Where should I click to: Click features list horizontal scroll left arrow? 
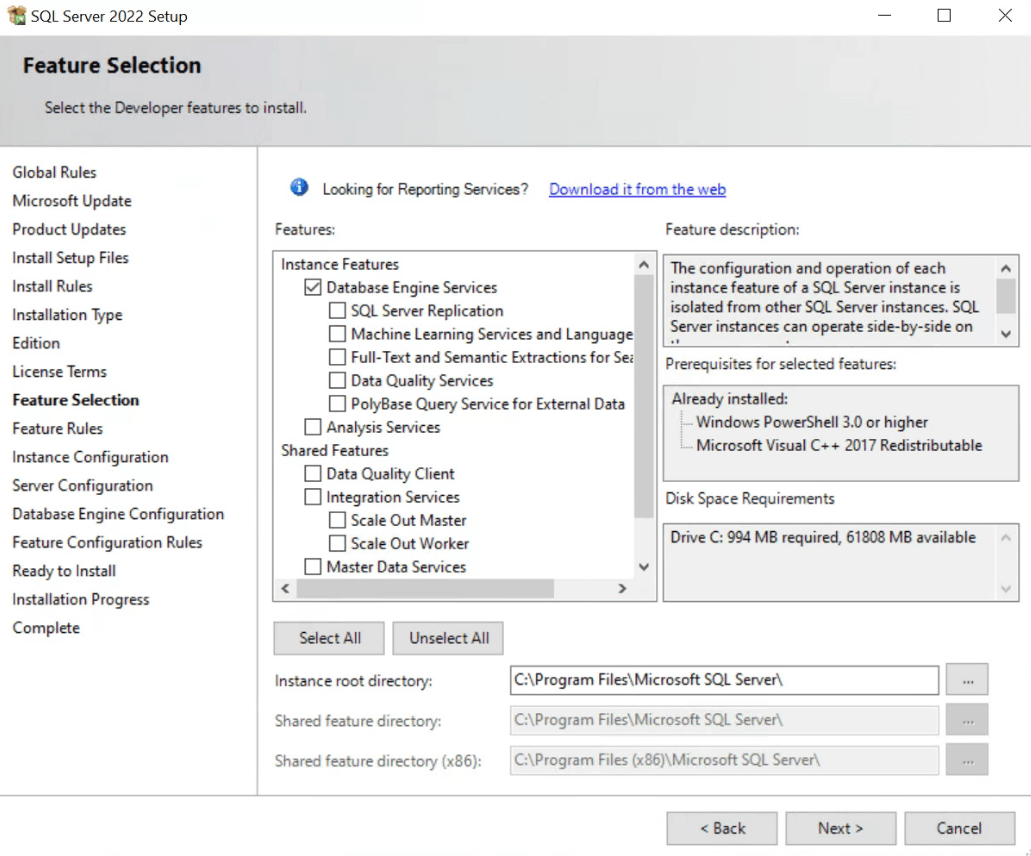[285, 588]
